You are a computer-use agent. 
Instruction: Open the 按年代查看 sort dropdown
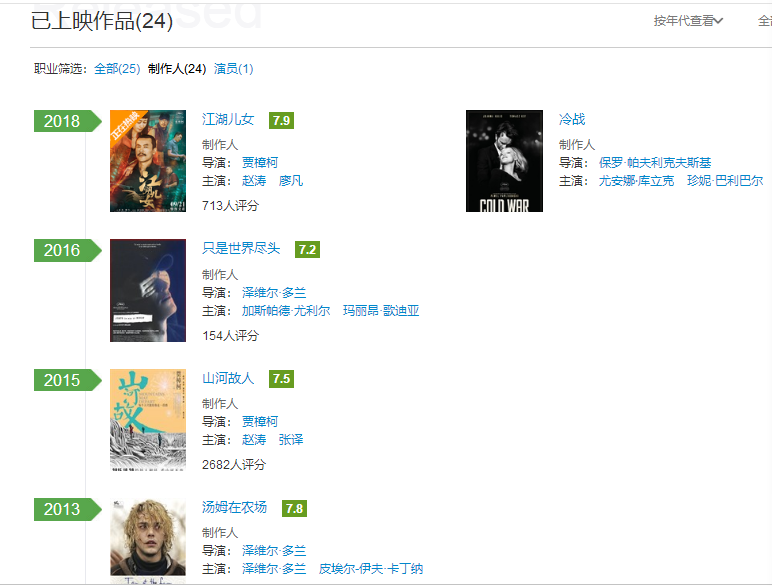pos(688,21)
